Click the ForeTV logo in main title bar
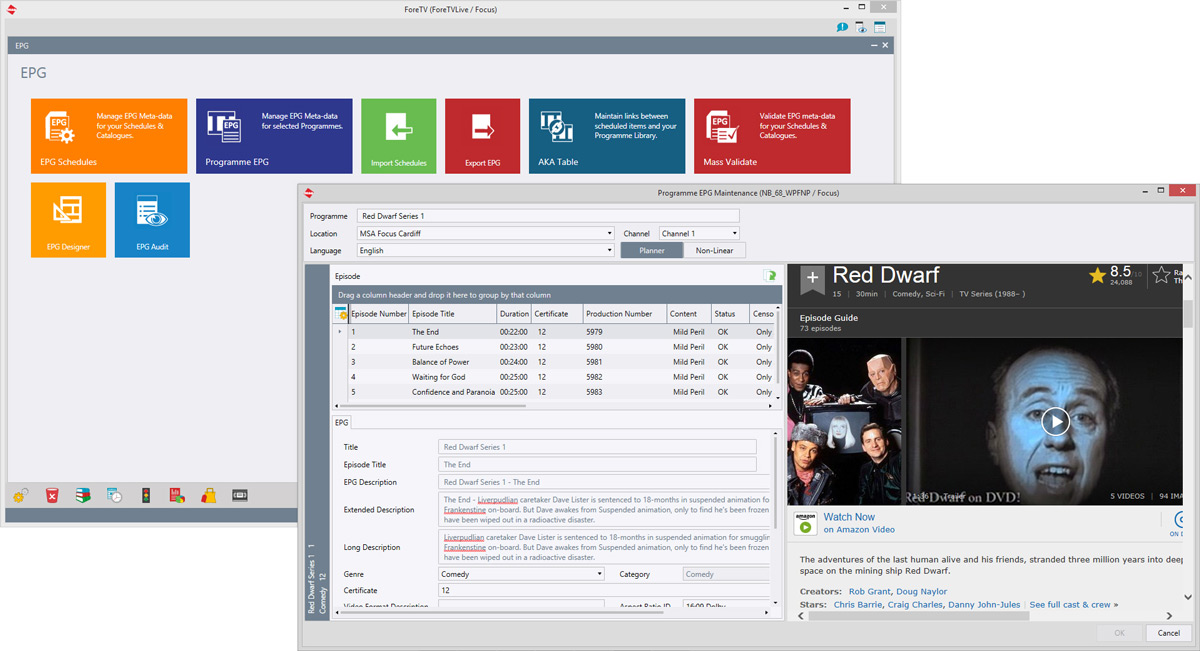The width and height of the screenshot is (1200, 651). 13,9
